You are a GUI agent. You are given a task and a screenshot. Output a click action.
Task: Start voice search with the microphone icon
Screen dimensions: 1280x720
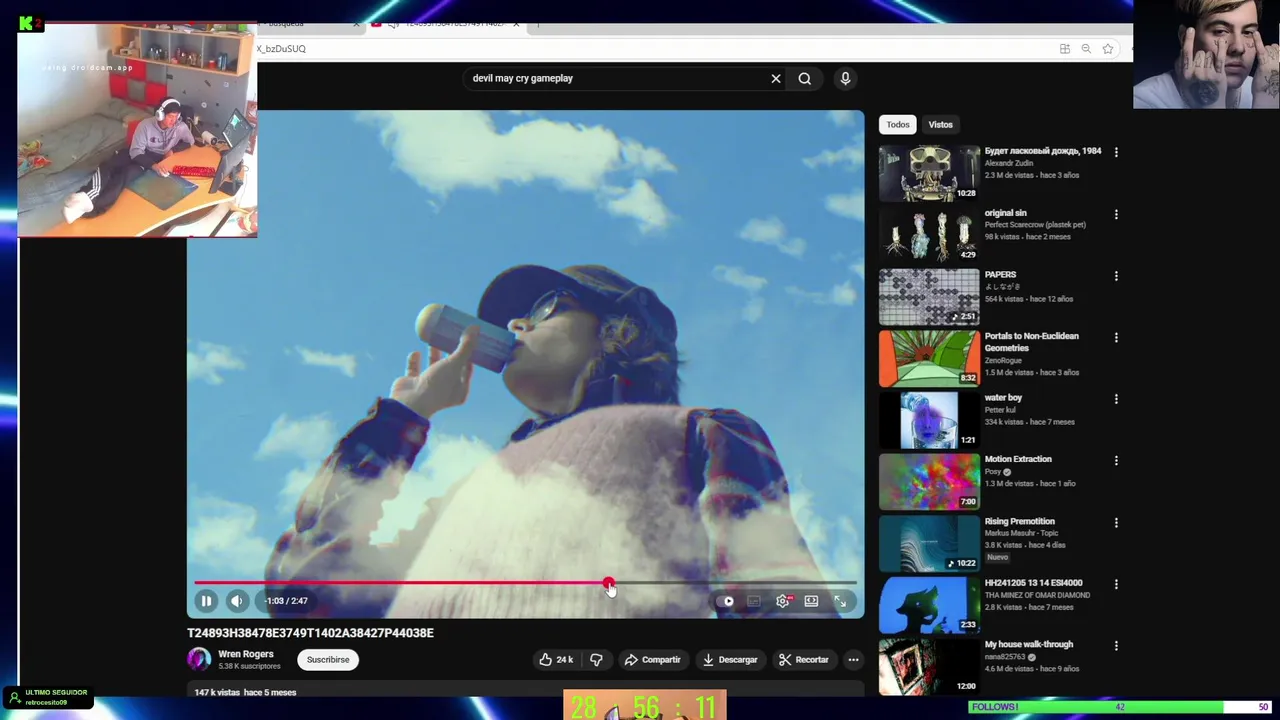click(845, 78)
